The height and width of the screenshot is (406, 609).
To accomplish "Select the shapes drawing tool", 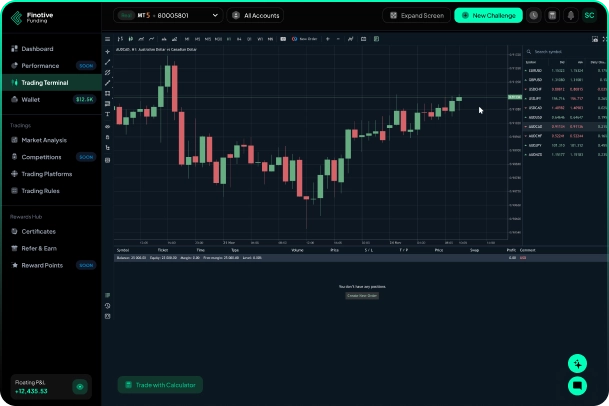I will point(108,93).
